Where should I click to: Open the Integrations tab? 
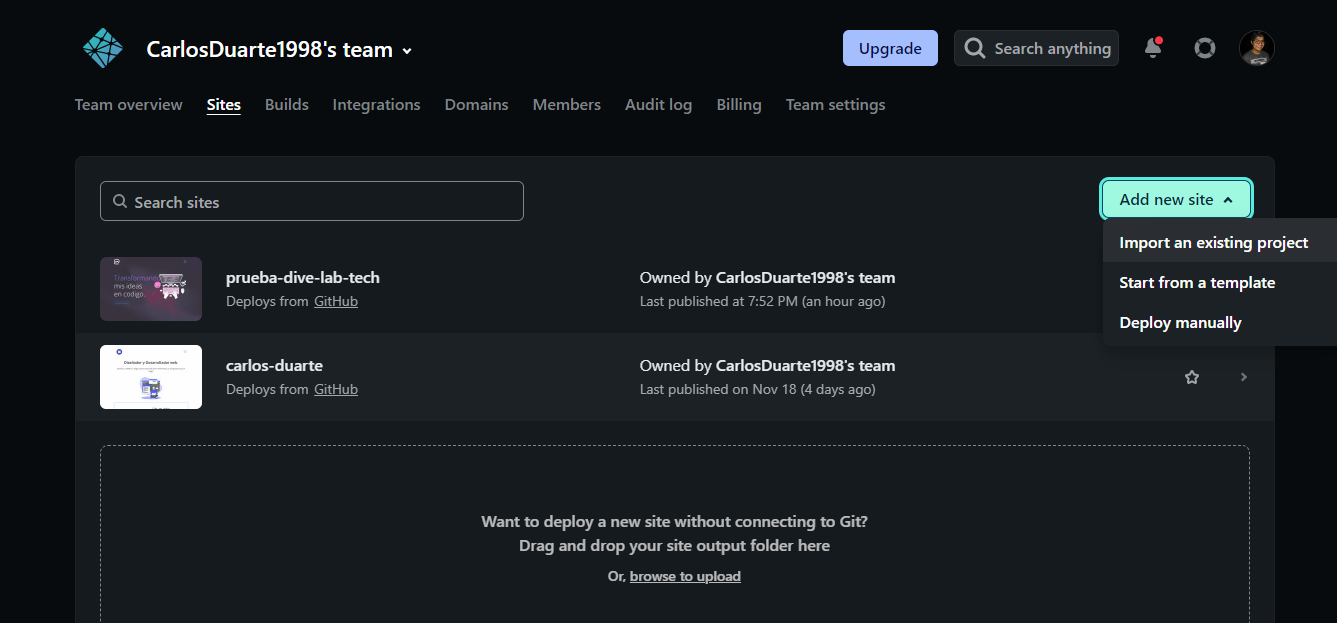[x=377, y=104]
